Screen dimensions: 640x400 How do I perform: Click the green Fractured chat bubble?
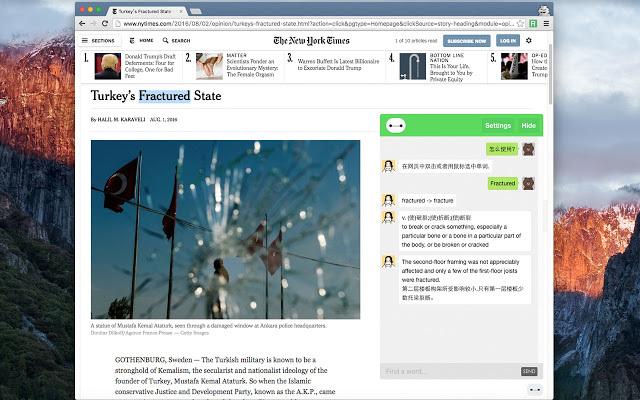click(x=502, y=184)
